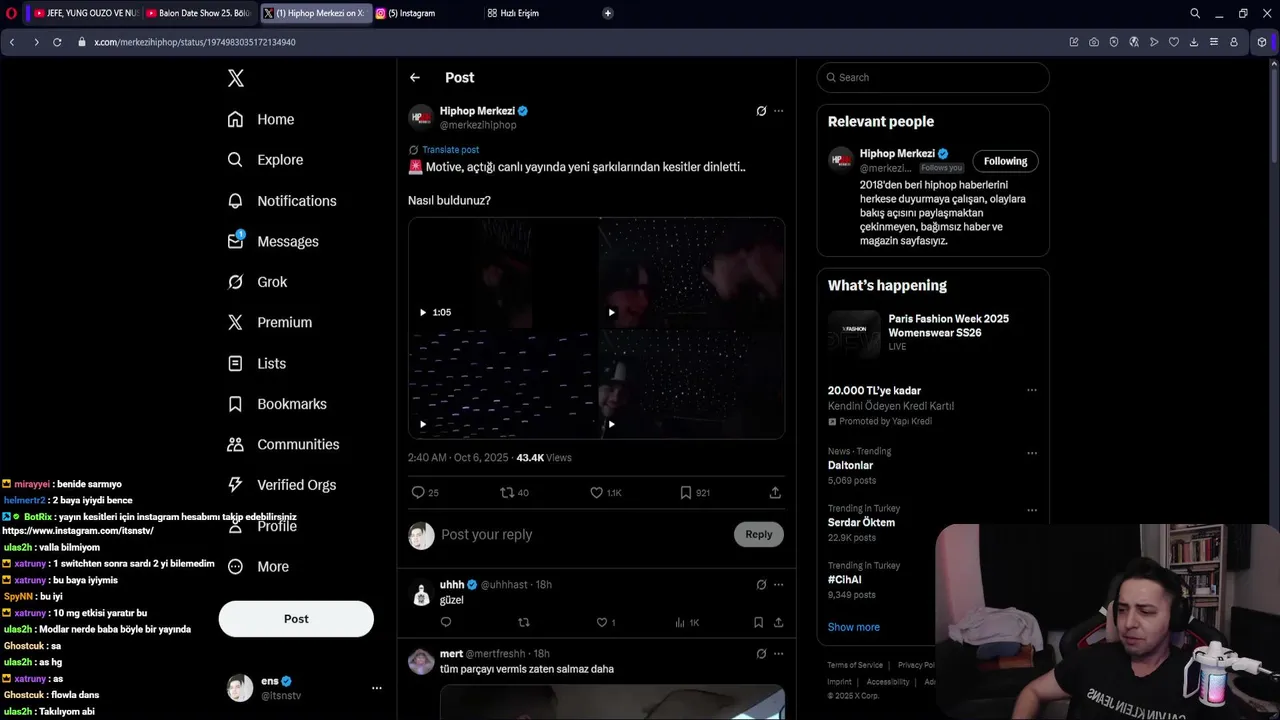This screenshot has width=1280, height=720.
Task: Open Paris Fashion Week 2025 live event
Action: pos(933,333)
